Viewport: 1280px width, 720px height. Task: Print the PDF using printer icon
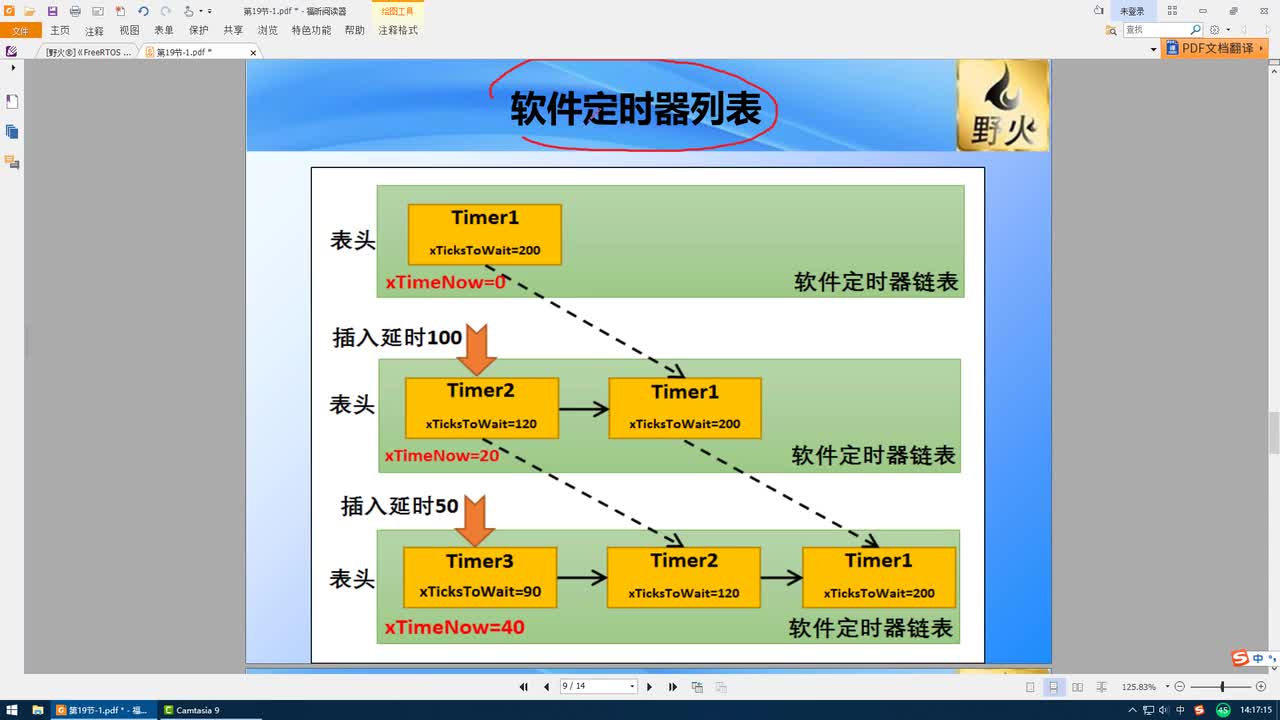pyautogui.click(x=75, y=11)
